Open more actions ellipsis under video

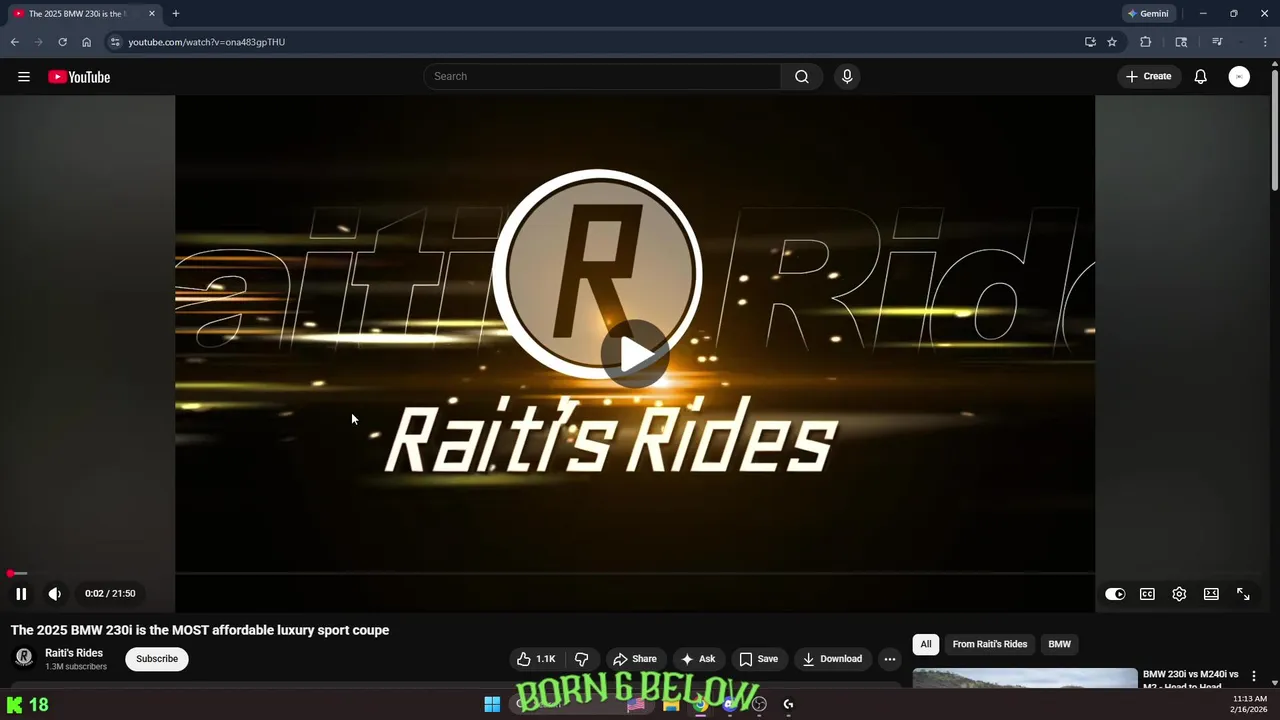[890, 659]
